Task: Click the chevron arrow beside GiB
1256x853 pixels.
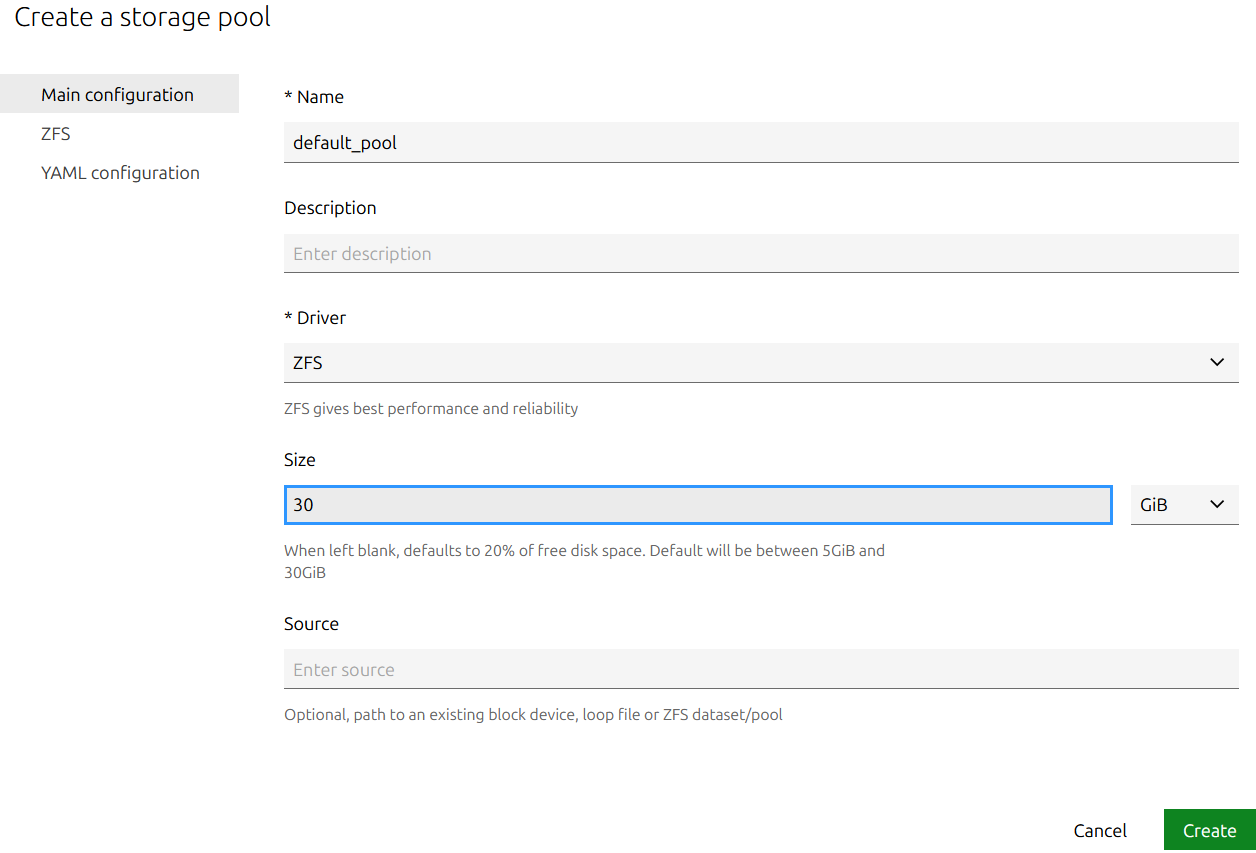Action: [x=1216, y=504]
